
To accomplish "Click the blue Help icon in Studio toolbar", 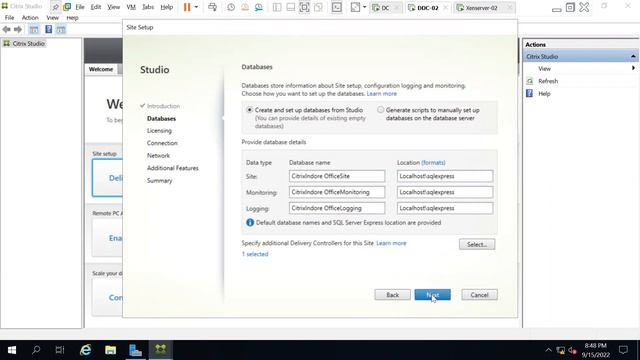I will 49,29.
